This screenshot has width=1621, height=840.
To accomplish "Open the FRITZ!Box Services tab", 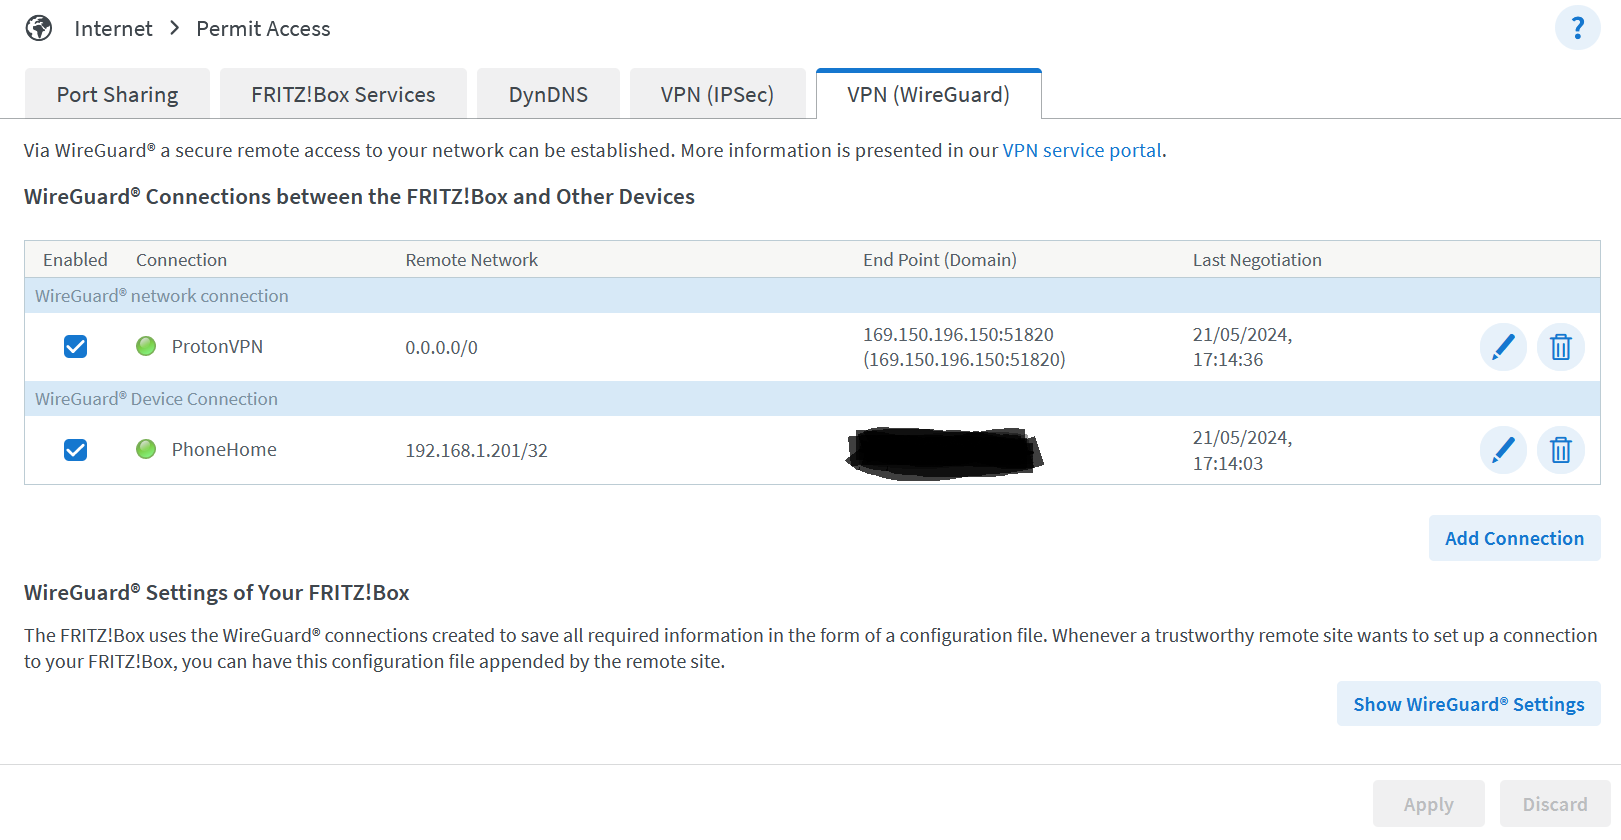I will point(343,94).
